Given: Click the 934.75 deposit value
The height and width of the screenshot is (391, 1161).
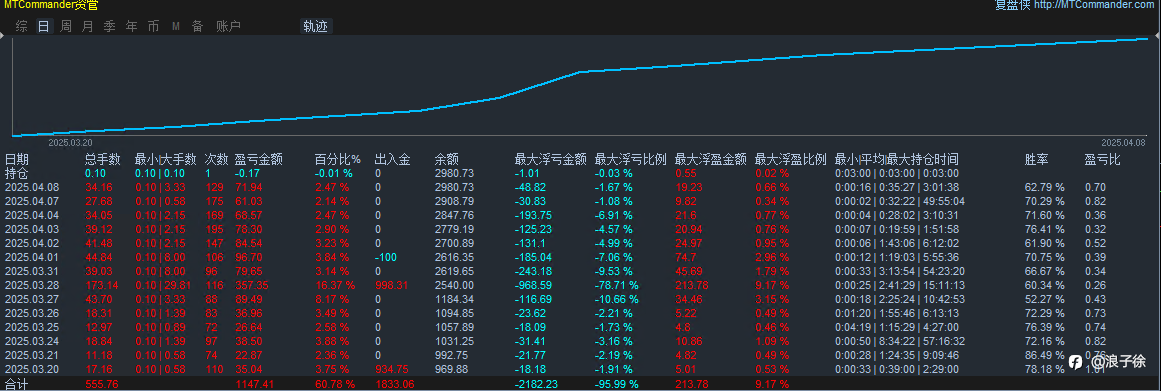Looking at the screenshot, I should pyautogui.click(x=392, y=369).
